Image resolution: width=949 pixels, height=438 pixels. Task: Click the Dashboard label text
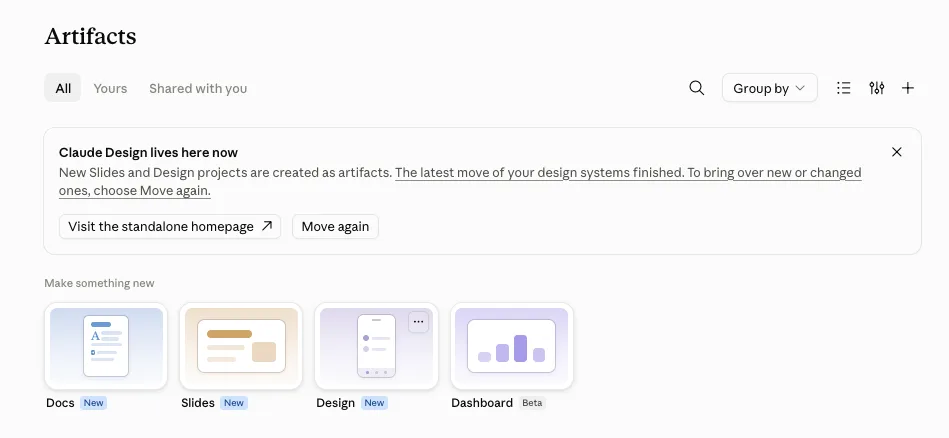(482, 403)
